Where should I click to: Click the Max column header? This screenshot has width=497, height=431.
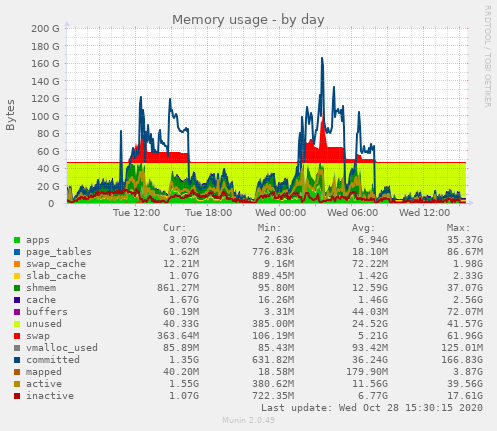(x=458, y=228)
